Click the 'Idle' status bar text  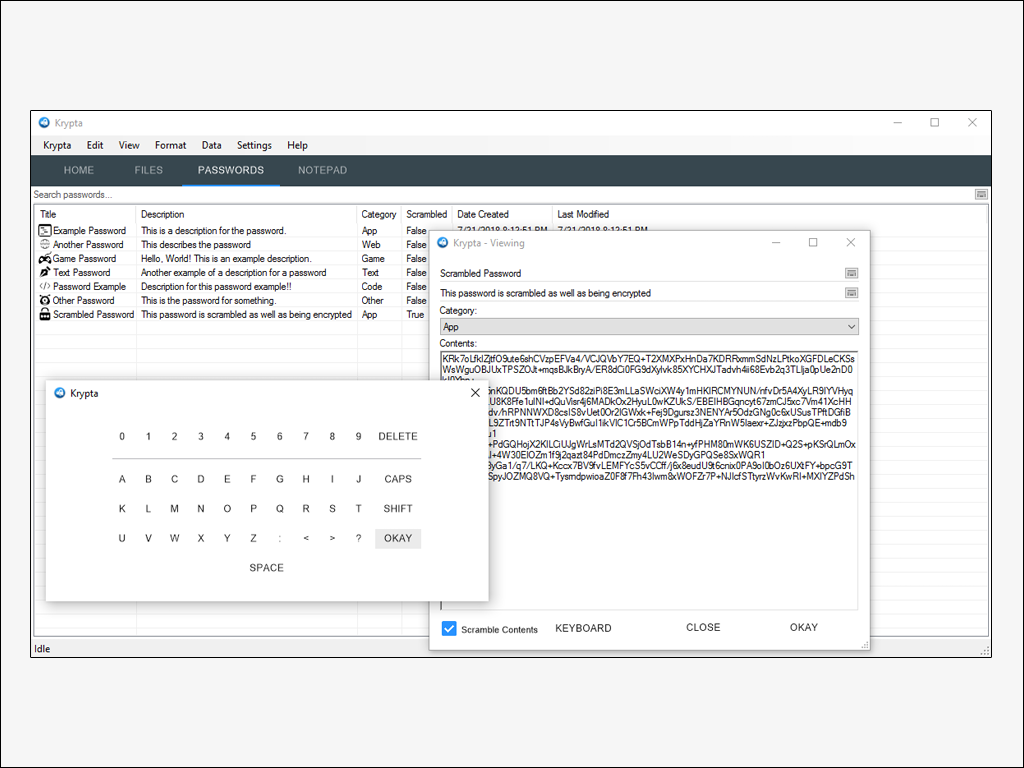pyautogui.click(x=42, y=648)
